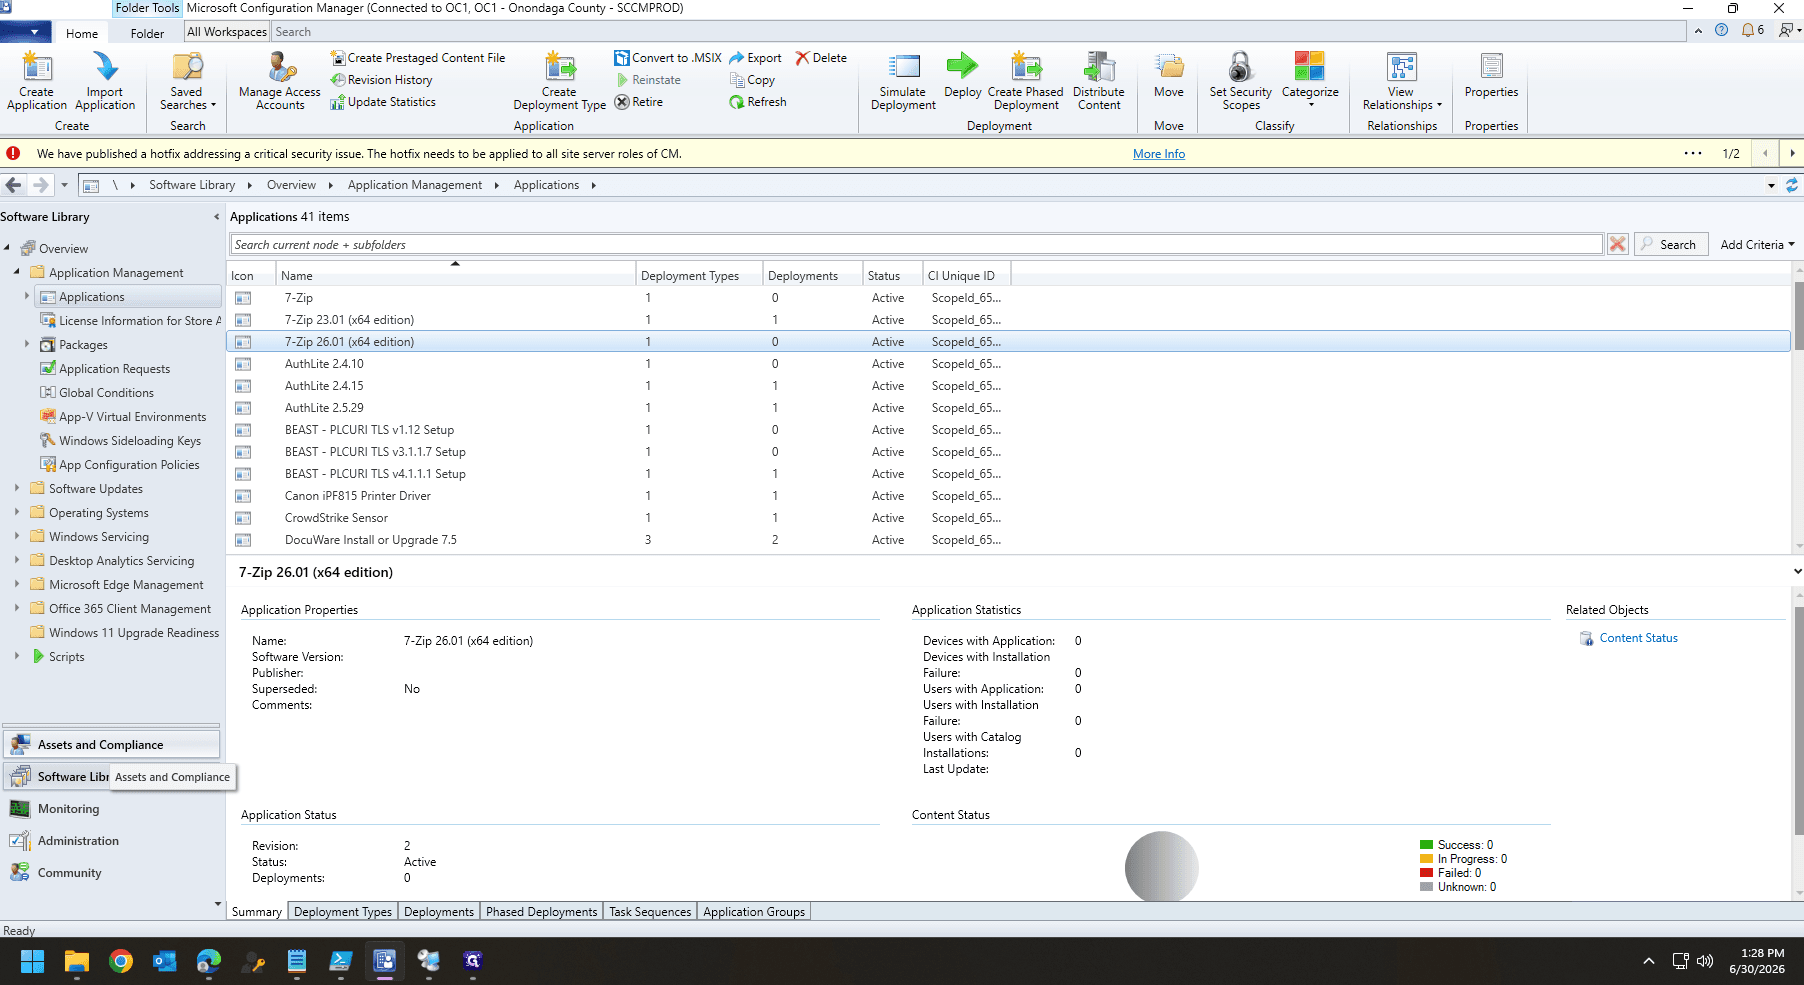Click the Copy button in ribbon
1804x985 pixels.
click(753, 80)
